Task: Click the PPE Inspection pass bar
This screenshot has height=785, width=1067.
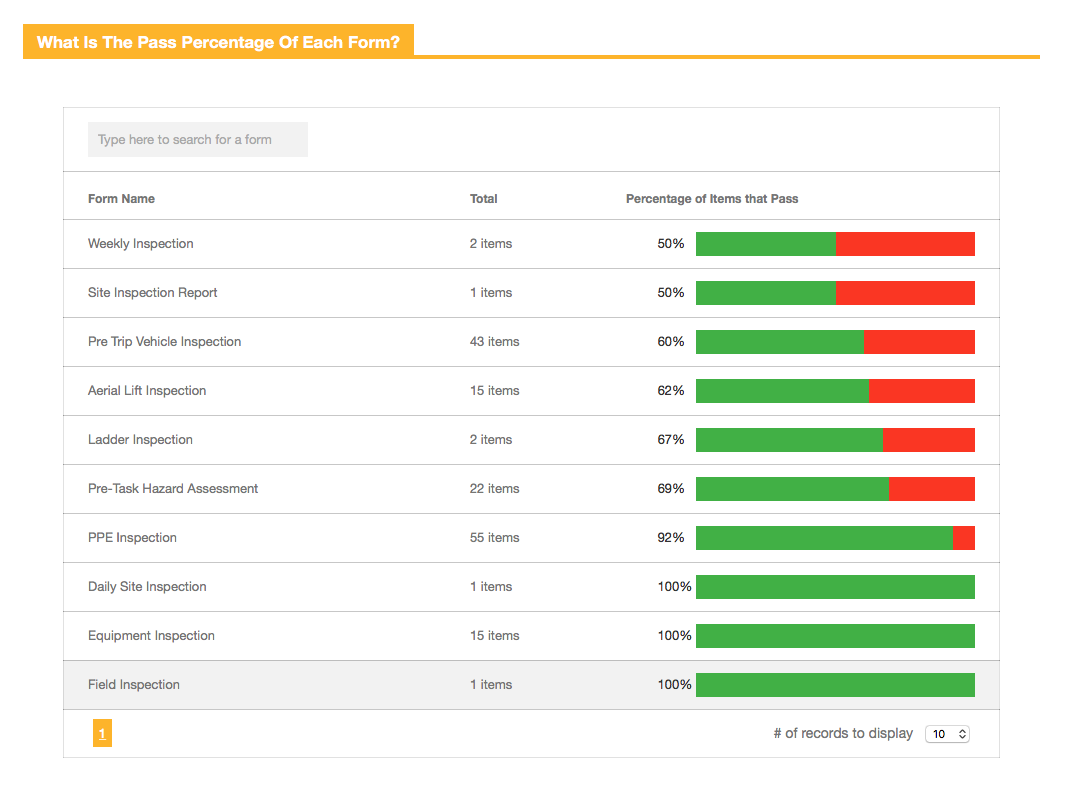Action: pos(835,538)
